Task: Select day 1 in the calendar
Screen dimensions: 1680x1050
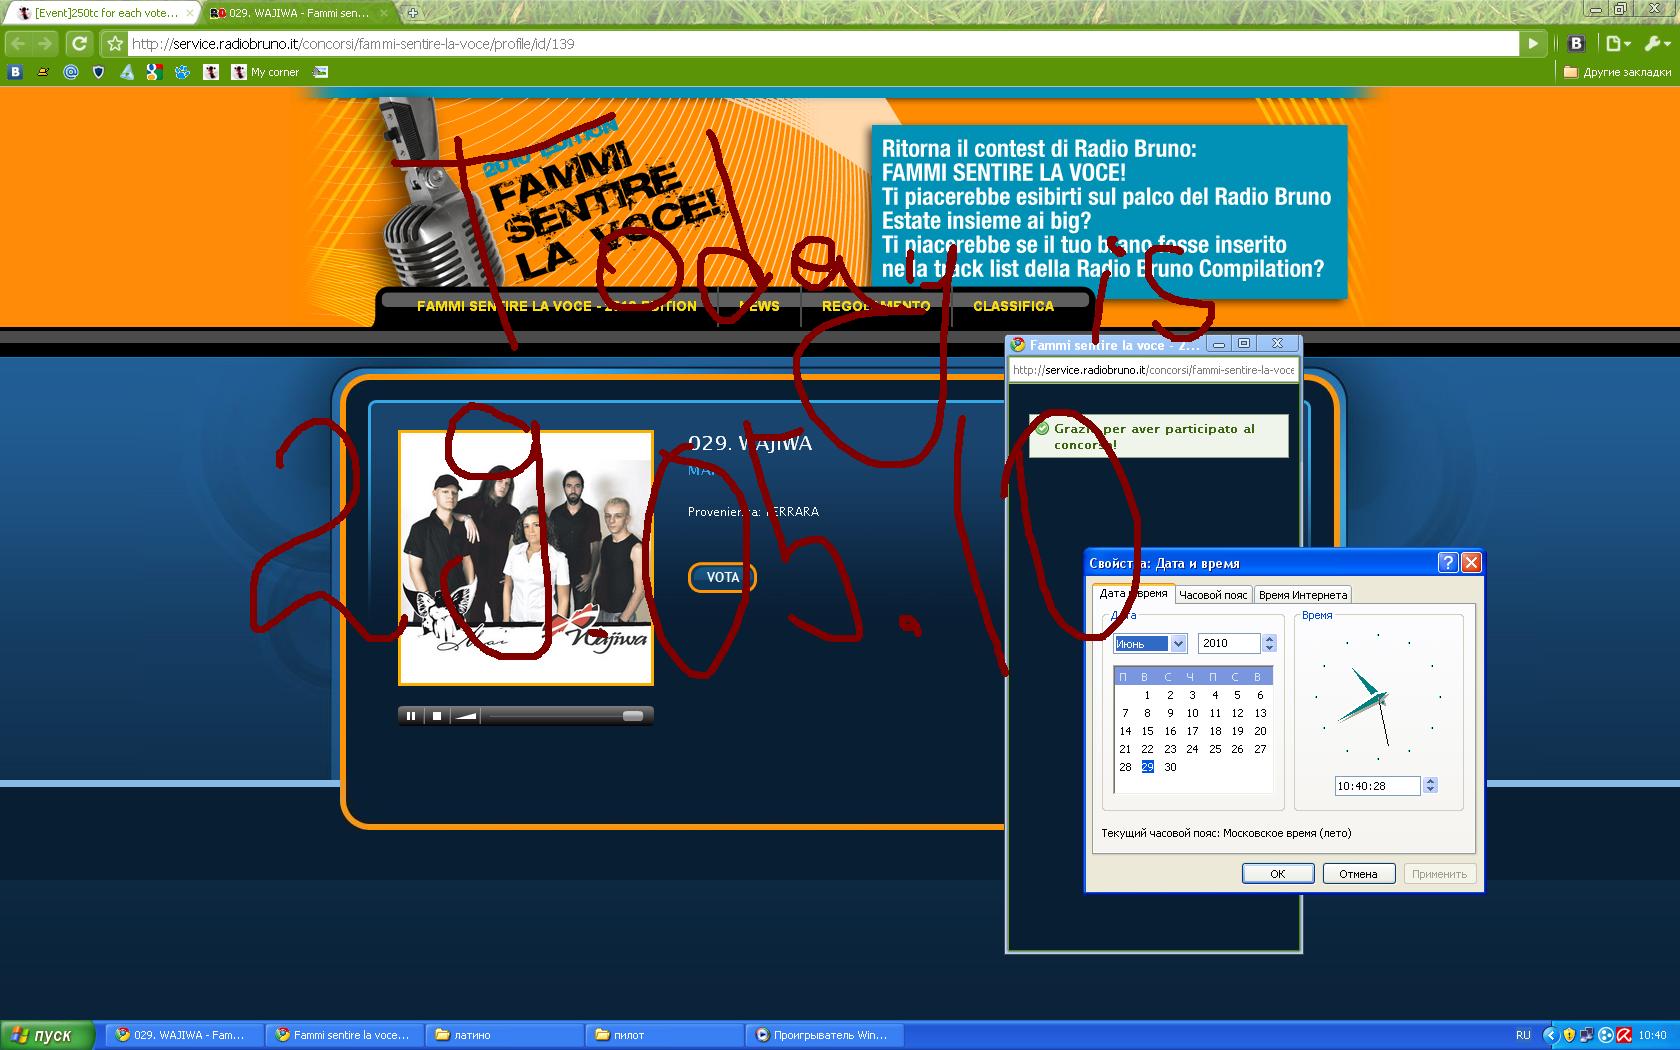Action: (x=1147, y=695)
